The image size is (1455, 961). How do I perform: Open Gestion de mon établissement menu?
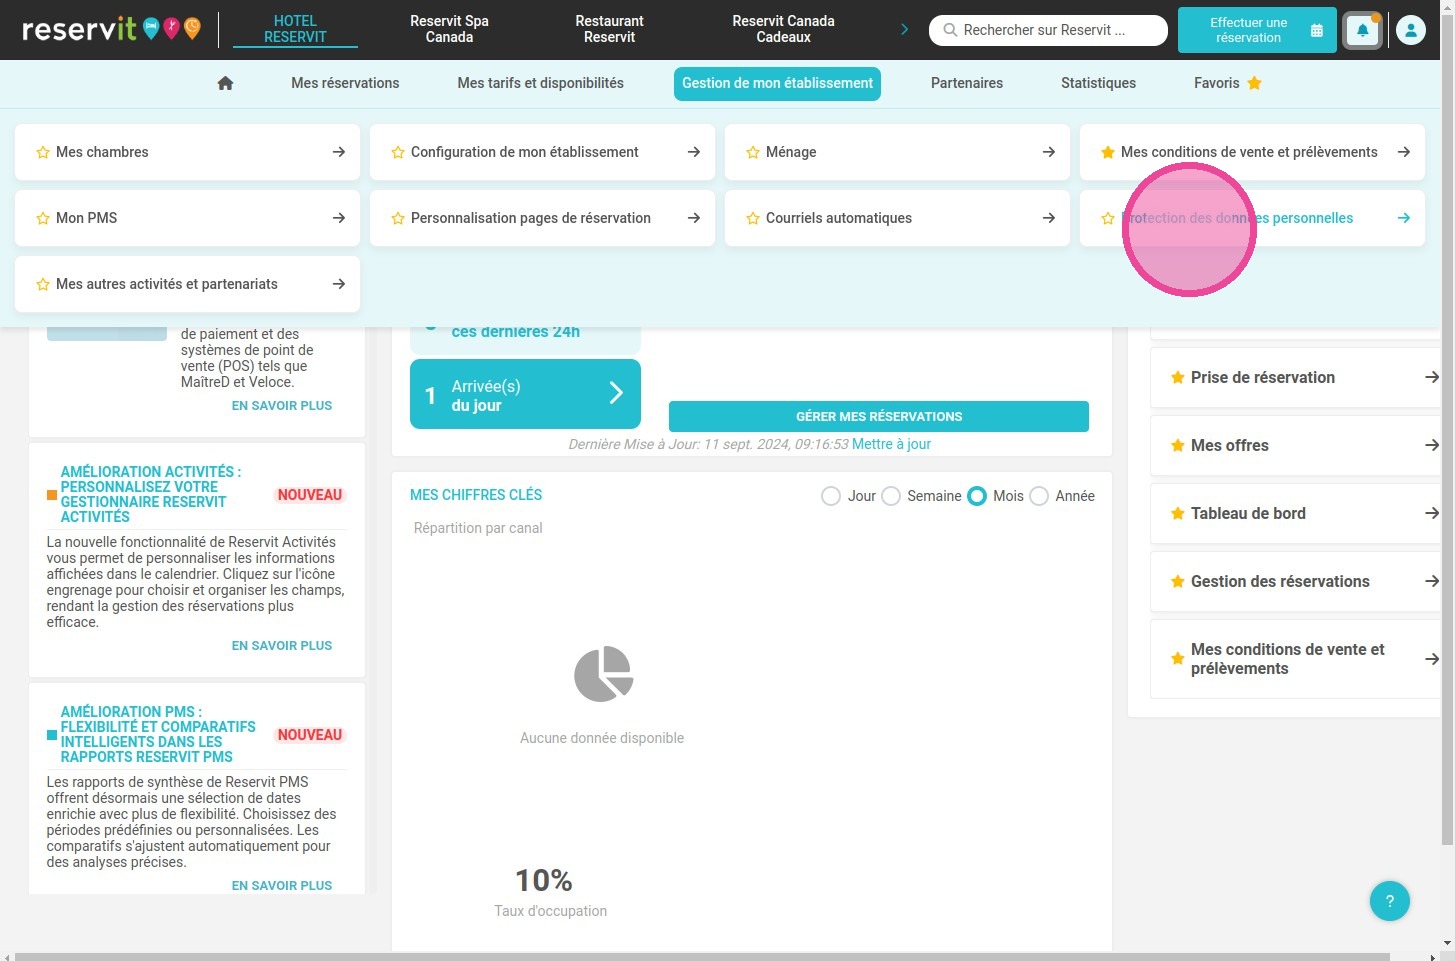(777, 83)
